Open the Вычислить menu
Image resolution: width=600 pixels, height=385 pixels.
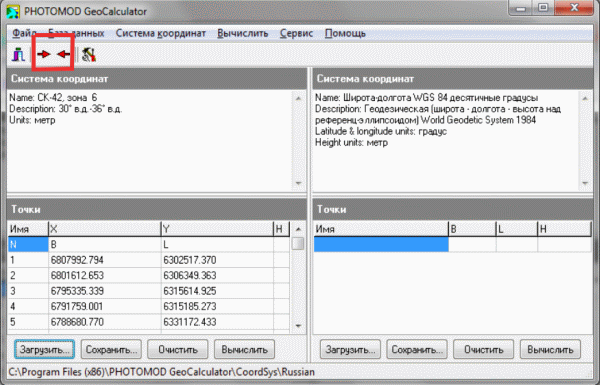pos(243,34)
